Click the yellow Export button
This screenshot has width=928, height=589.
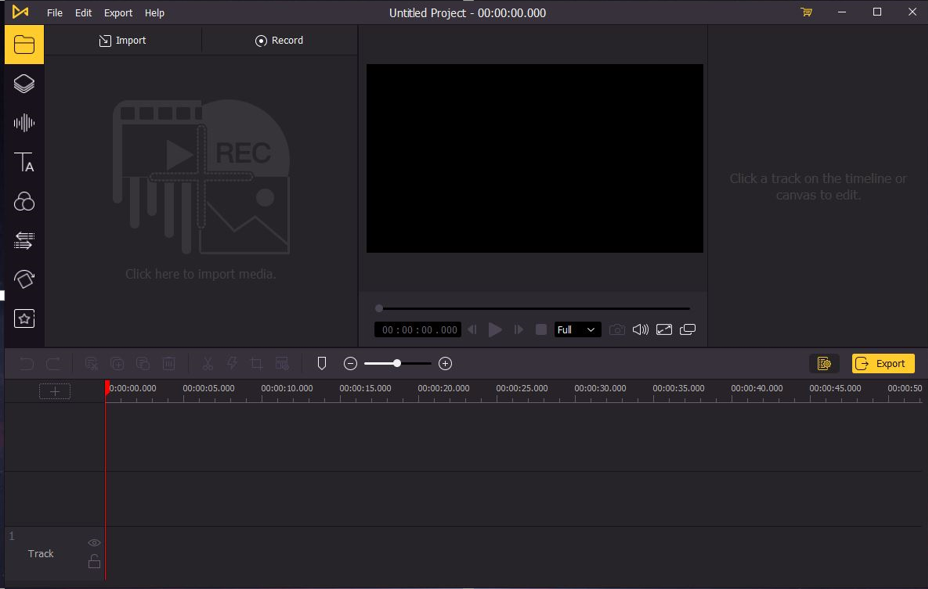pyautogui.click(x=883, y=363)
